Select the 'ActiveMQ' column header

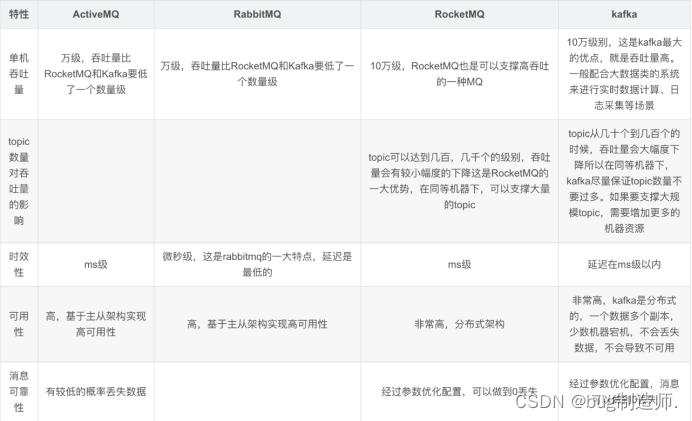pos(96,14)
